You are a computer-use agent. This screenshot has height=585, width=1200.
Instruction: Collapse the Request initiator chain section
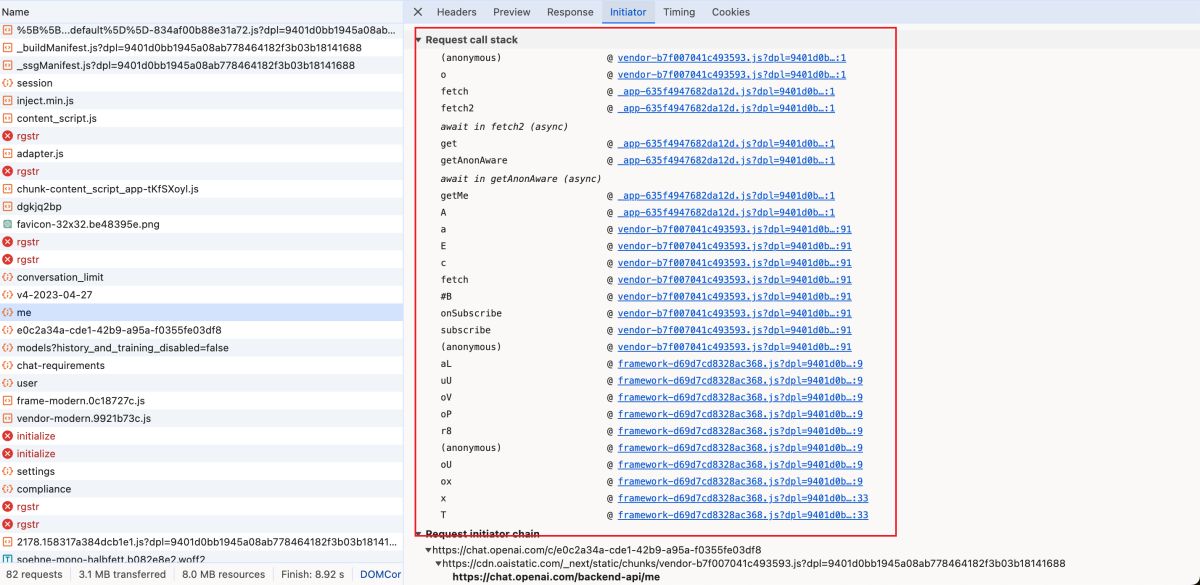tap(419, 534)
